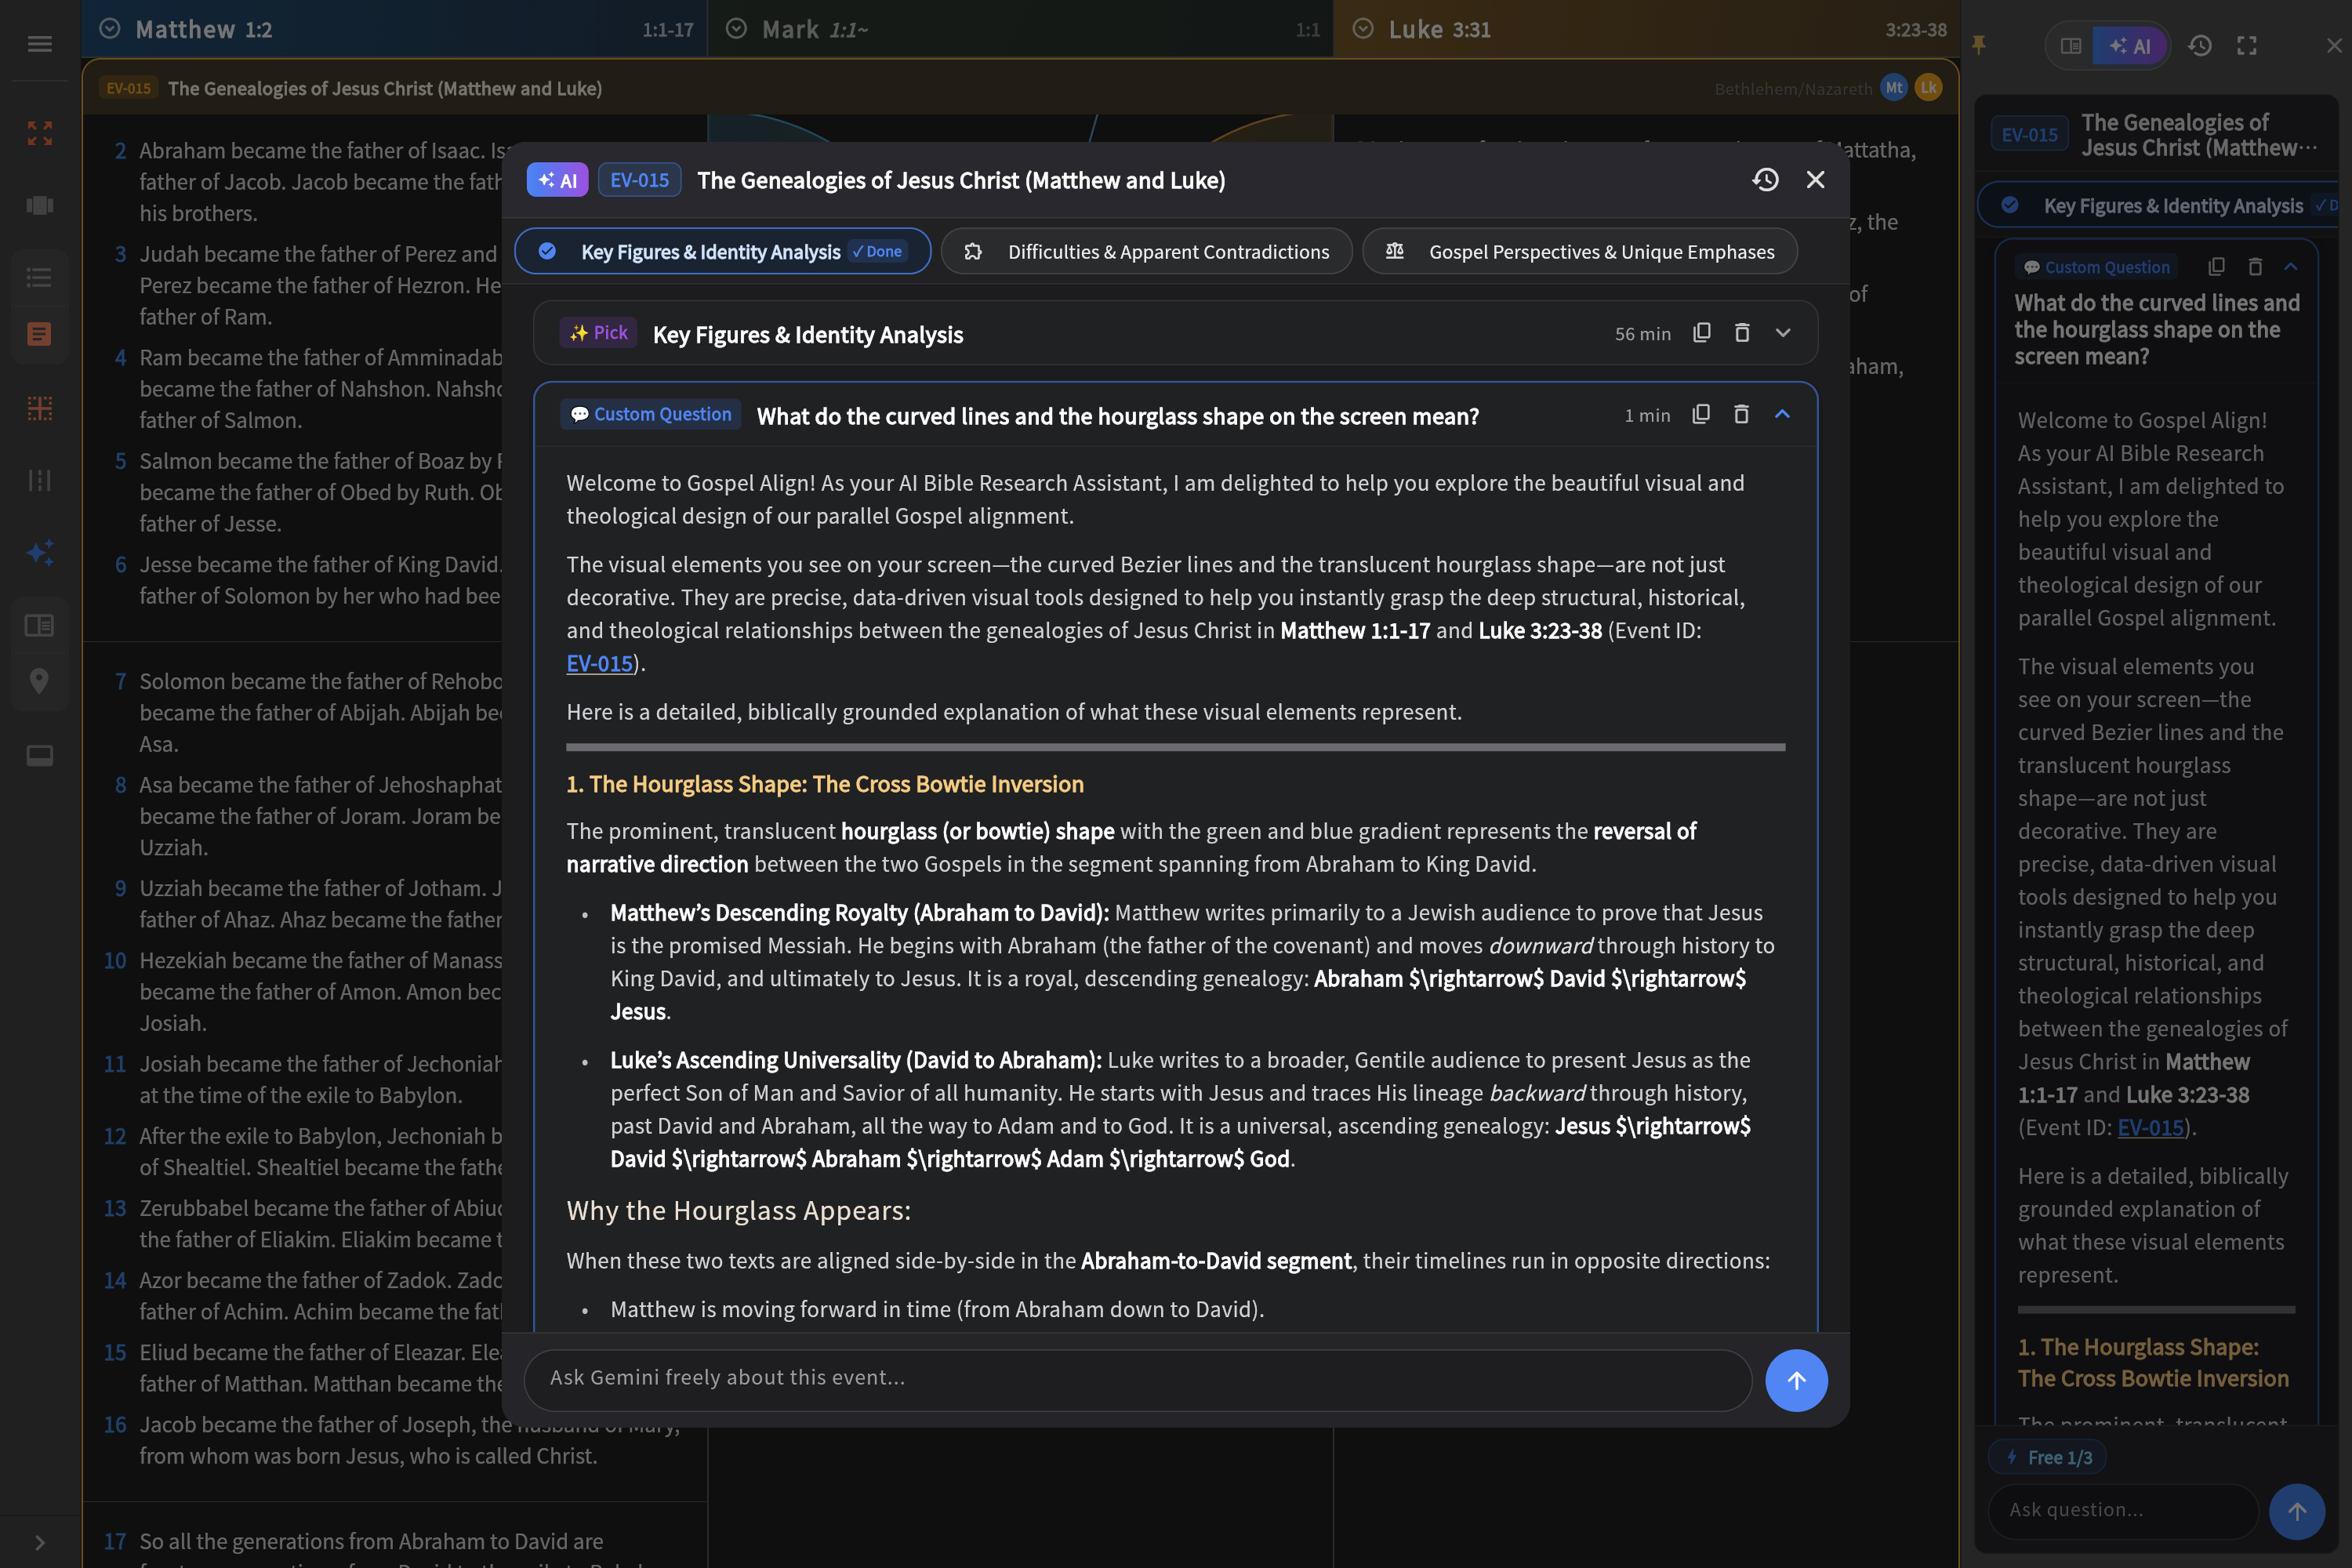Focus the Ask Gemini input field
The image size is (2352, 1568).
pyautogui.click(x=1138, y=1380)
